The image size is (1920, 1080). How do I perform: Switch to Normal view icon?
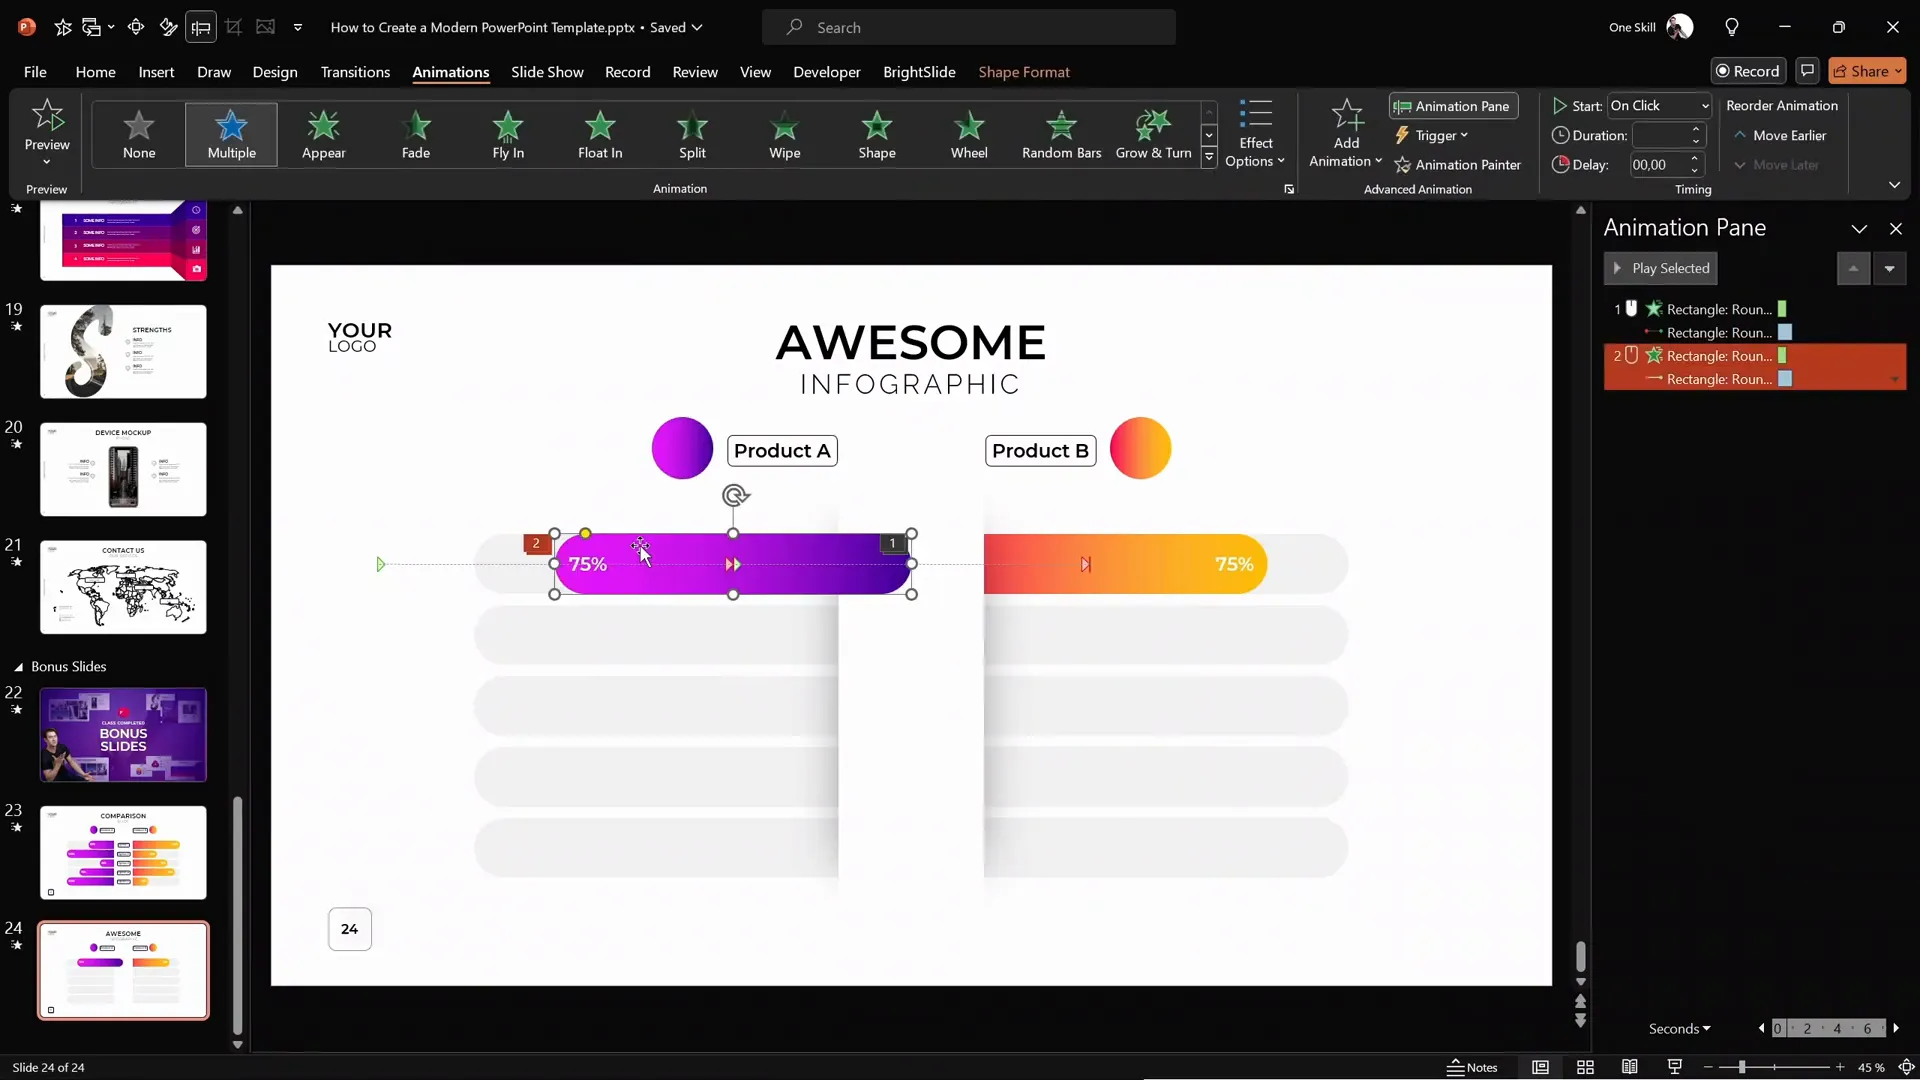pyautogui.click(x=1540, y=1067)
